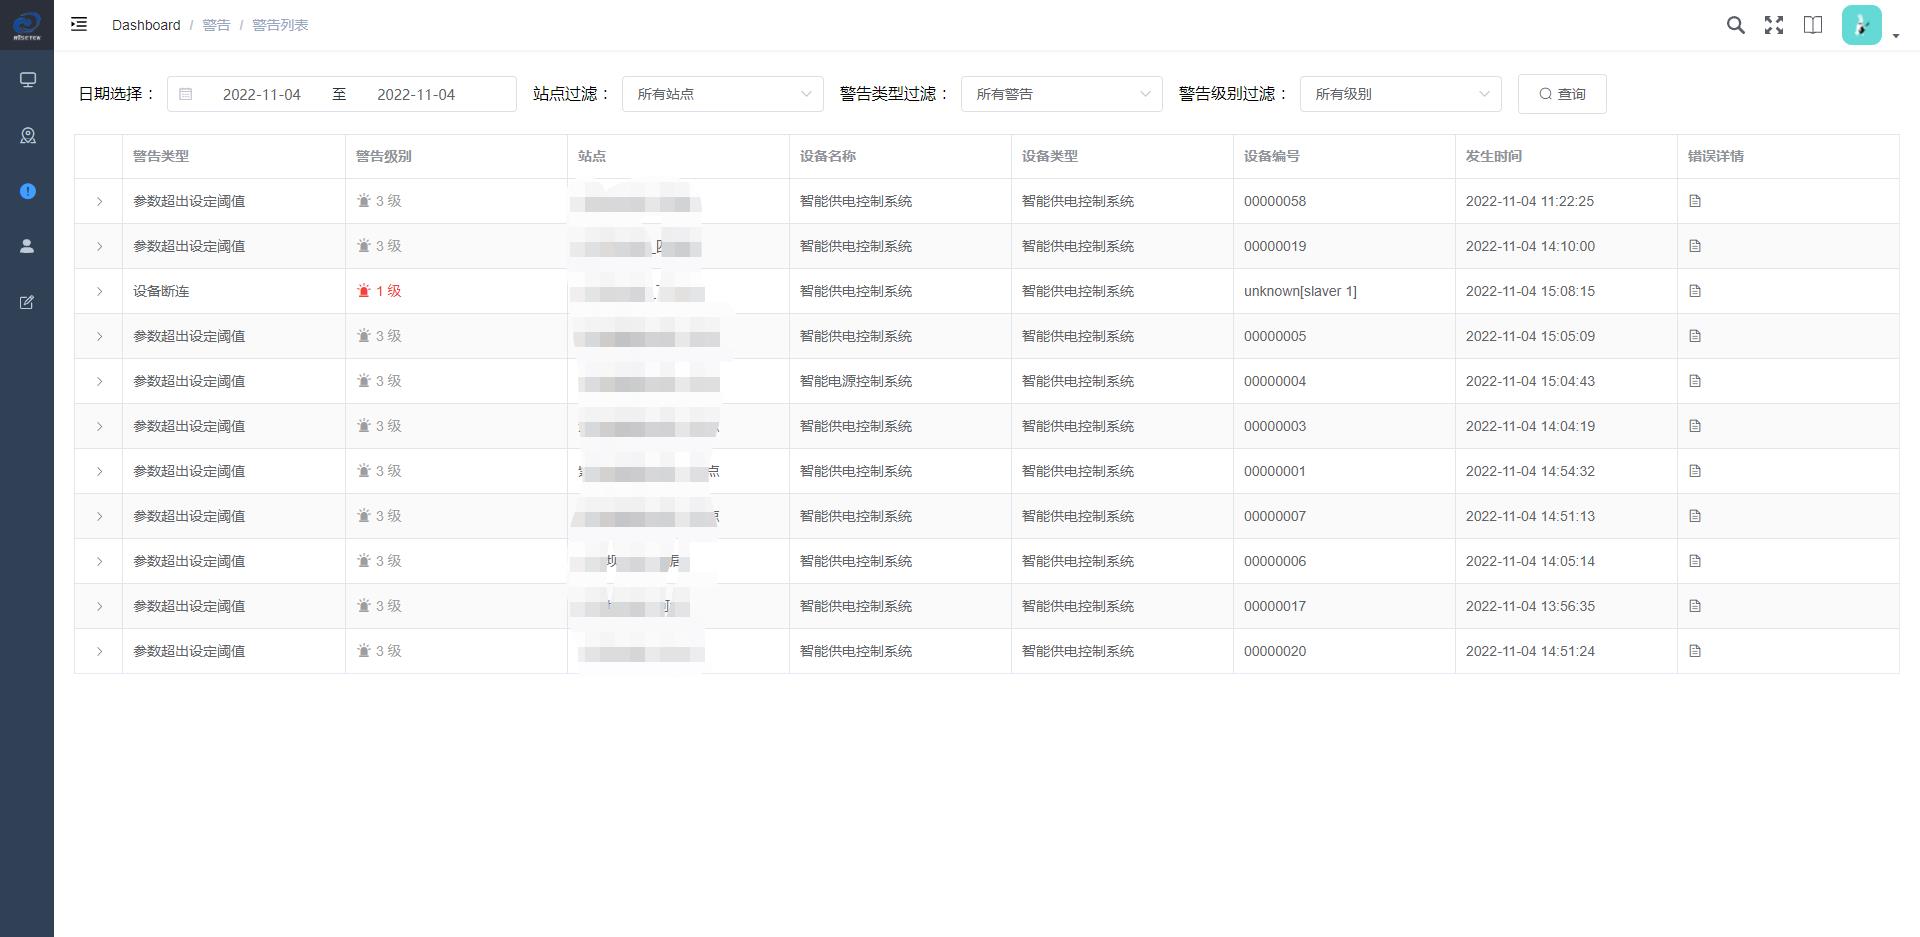Screen dimensions: 1920x937
Task: Toggle fullscreen mode icon in header
Action: click(1774, 25)
